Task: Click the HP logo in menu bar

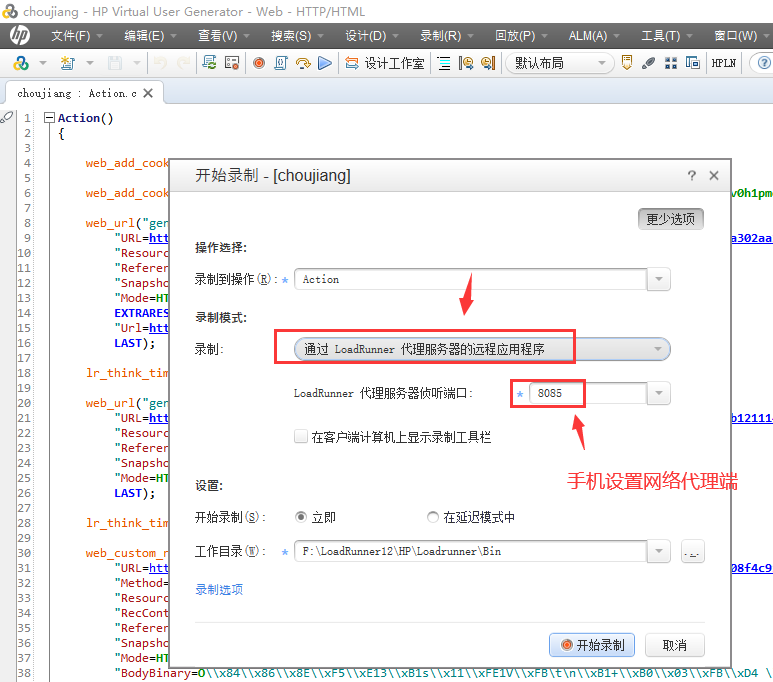Action: tap(20, 36)
